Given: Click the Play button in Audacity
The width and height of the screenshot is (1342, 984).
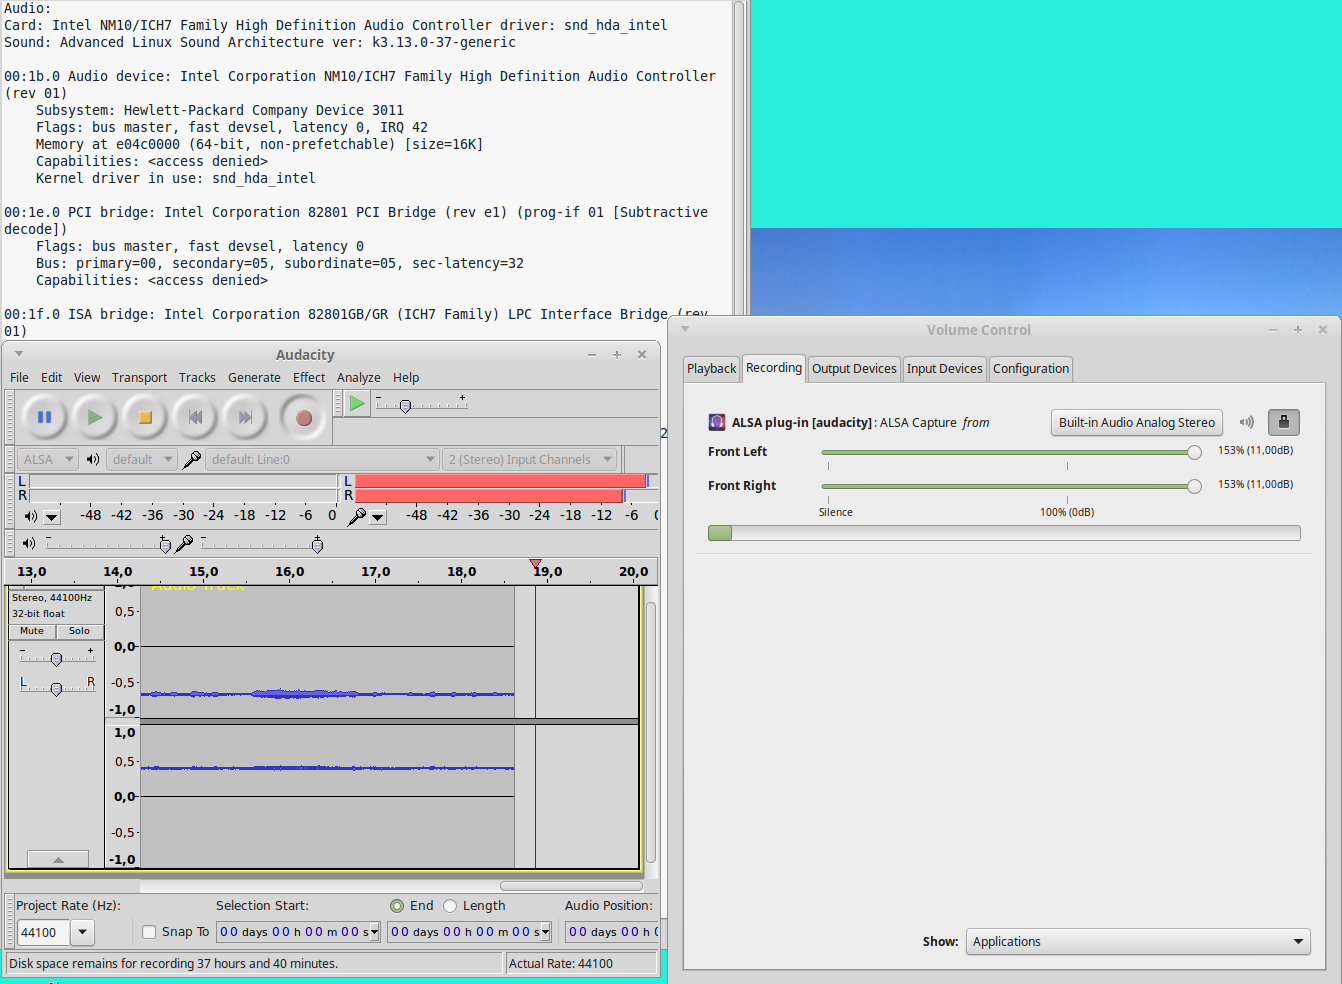Looking at the screenshot, I should 94,418.
